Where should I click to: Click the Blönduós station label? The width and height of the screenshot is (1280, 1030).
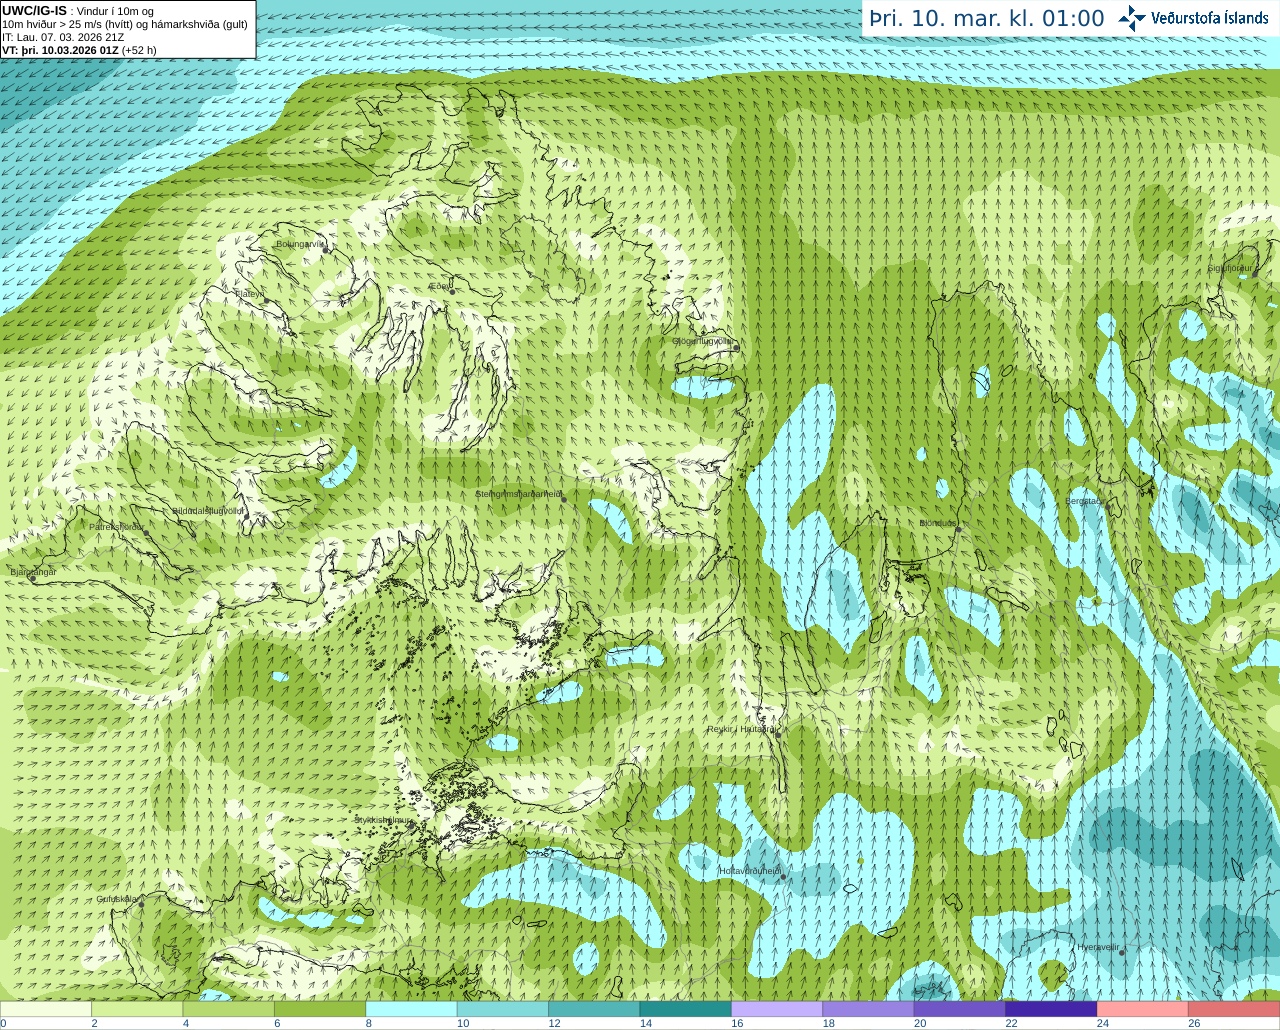938,523
